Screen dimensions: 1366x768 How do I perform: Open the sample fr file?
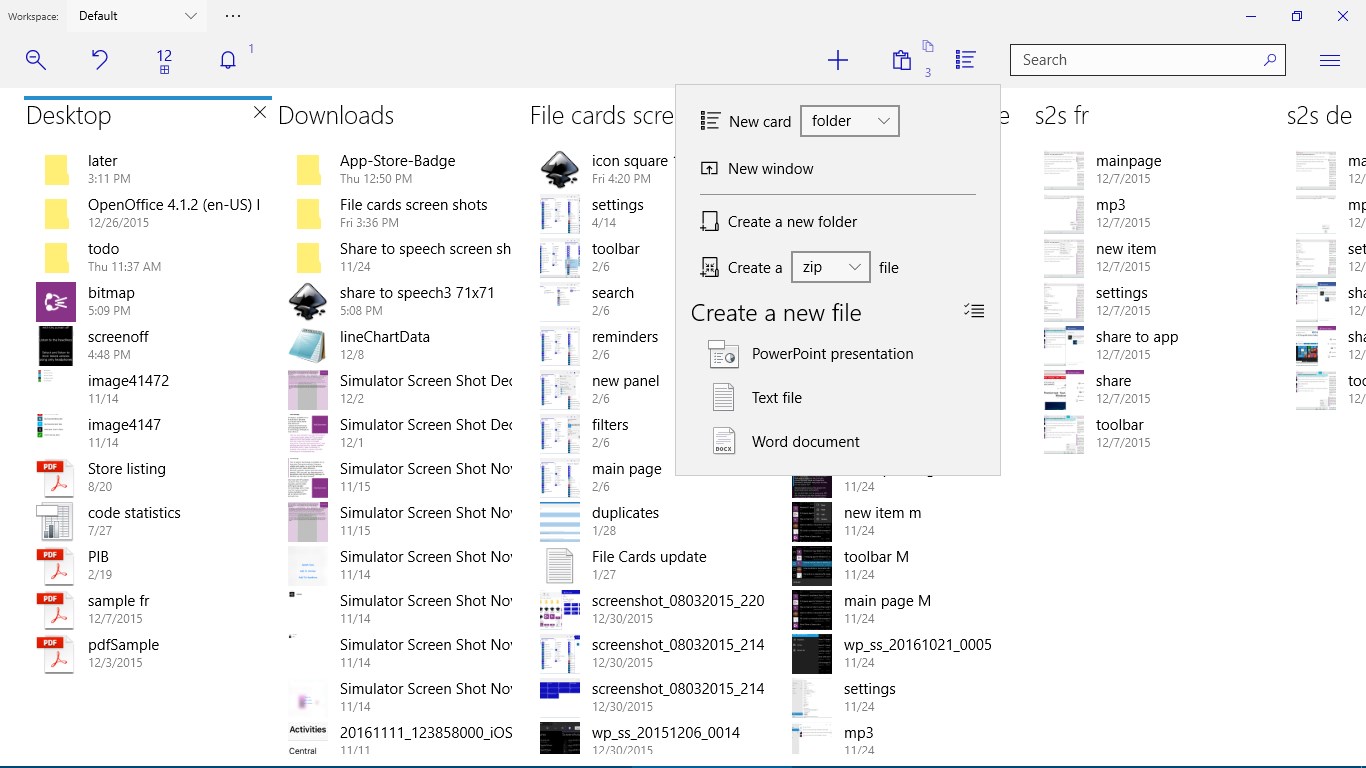click(118, 601)
